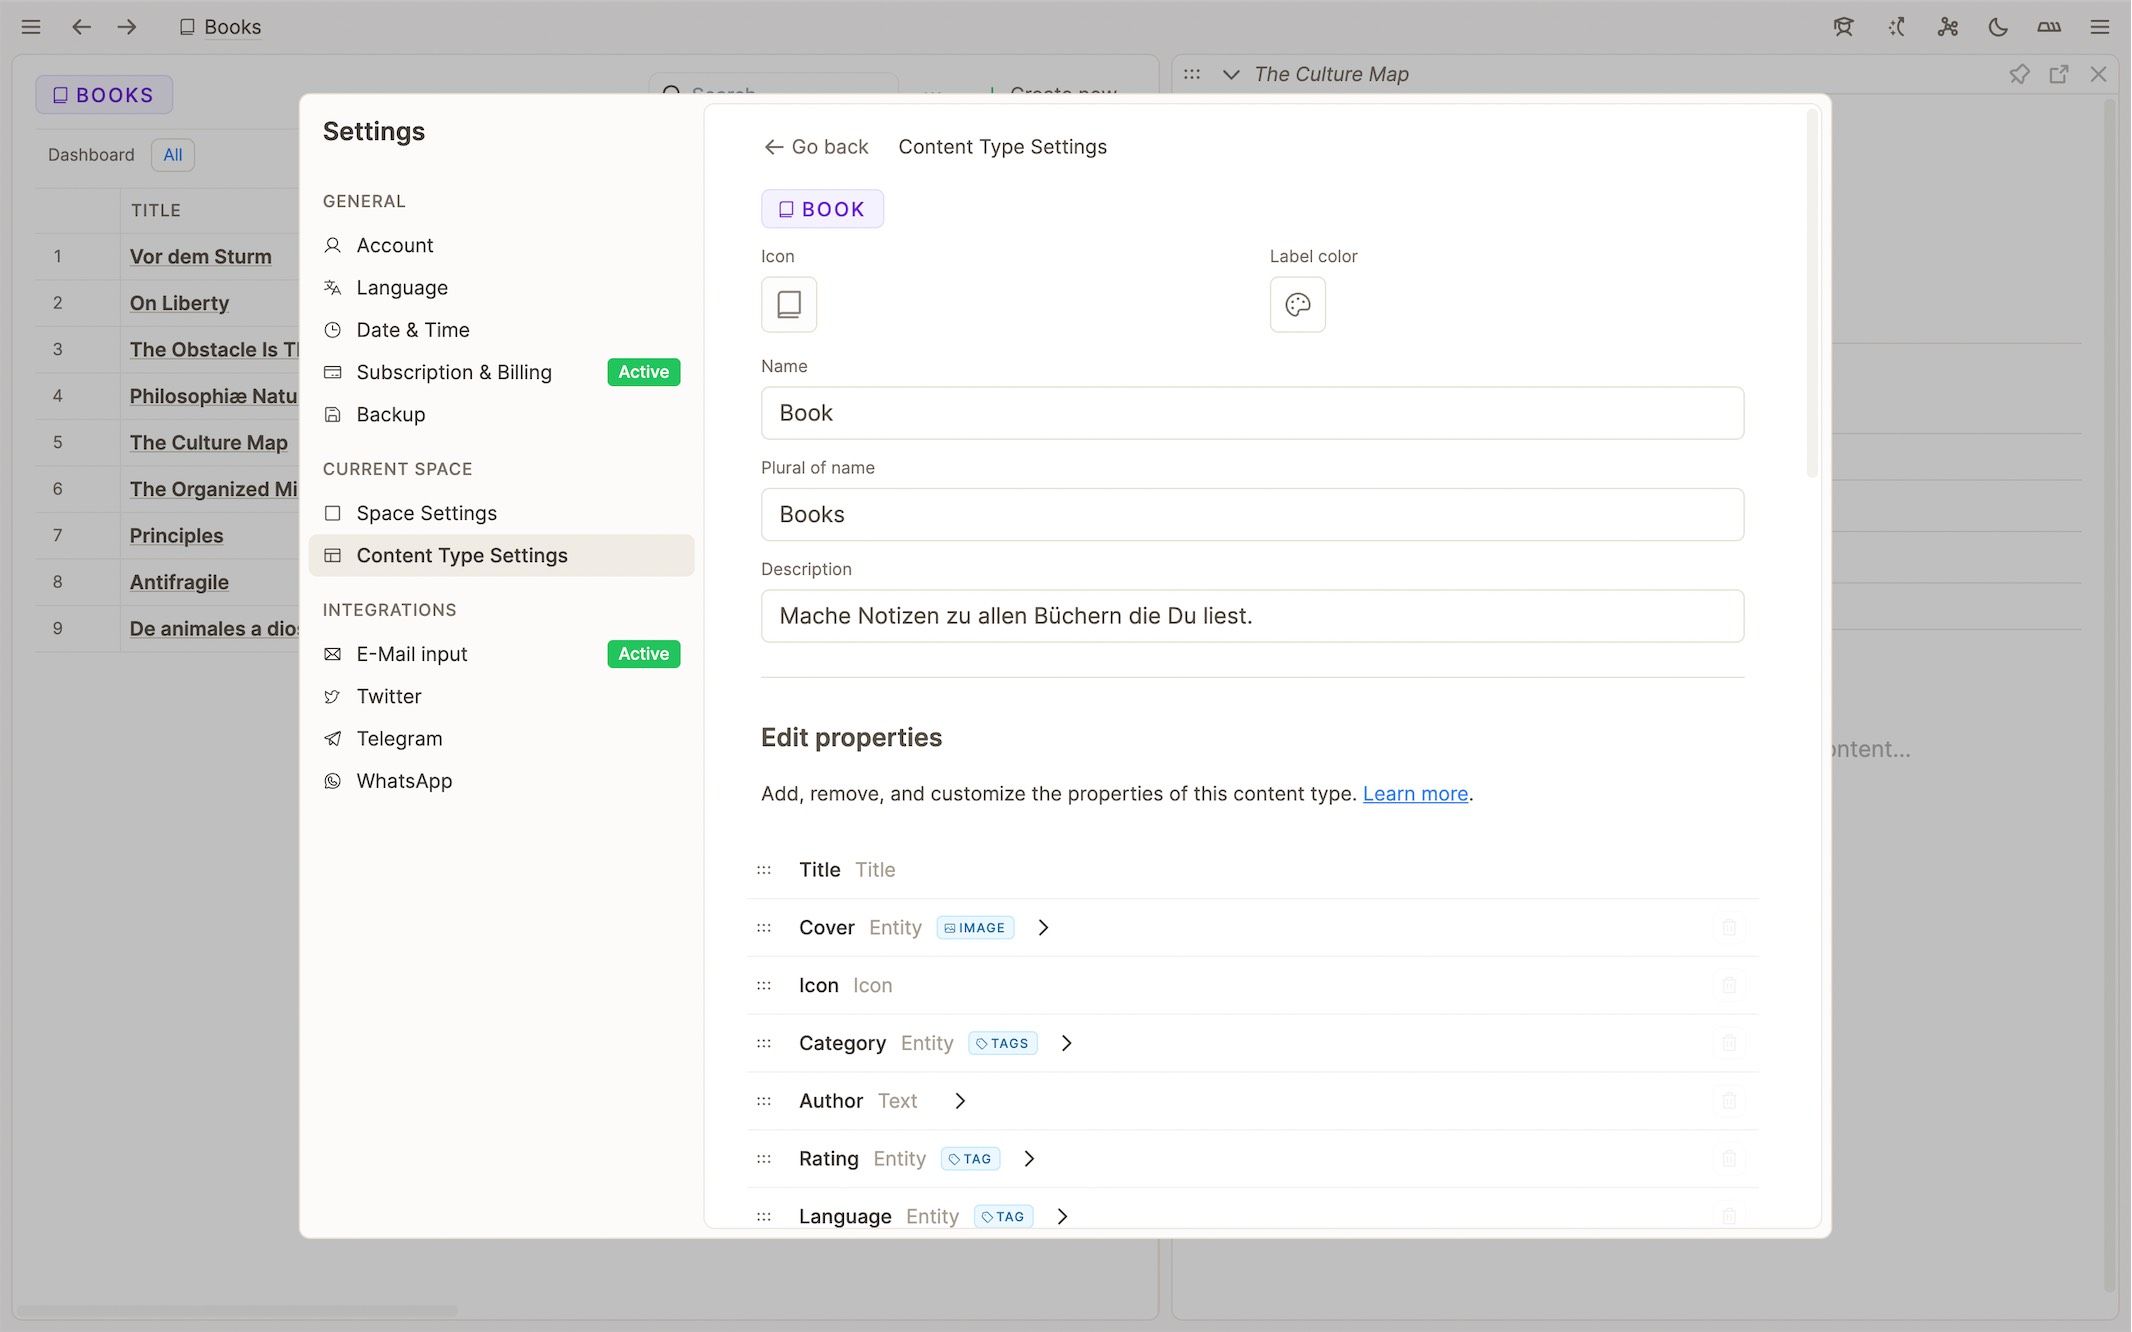Viewport: 2132px width, 1332px height.
Task: Click the Active badge next to E-Mail input
Action: pyautogui.click(x=643, y=653)
